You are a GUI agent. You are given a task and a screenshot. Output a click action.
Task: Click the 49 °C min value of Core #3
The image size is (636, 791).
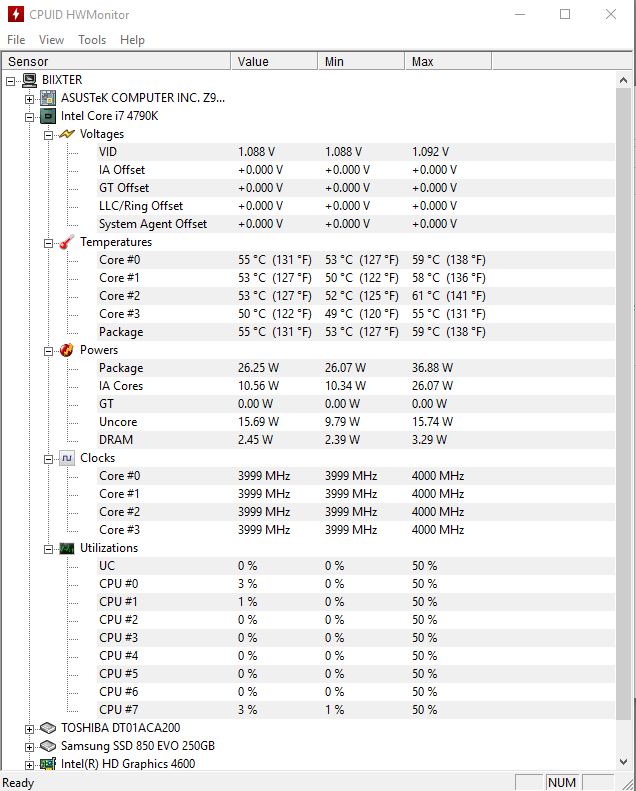tap(361, 314)
